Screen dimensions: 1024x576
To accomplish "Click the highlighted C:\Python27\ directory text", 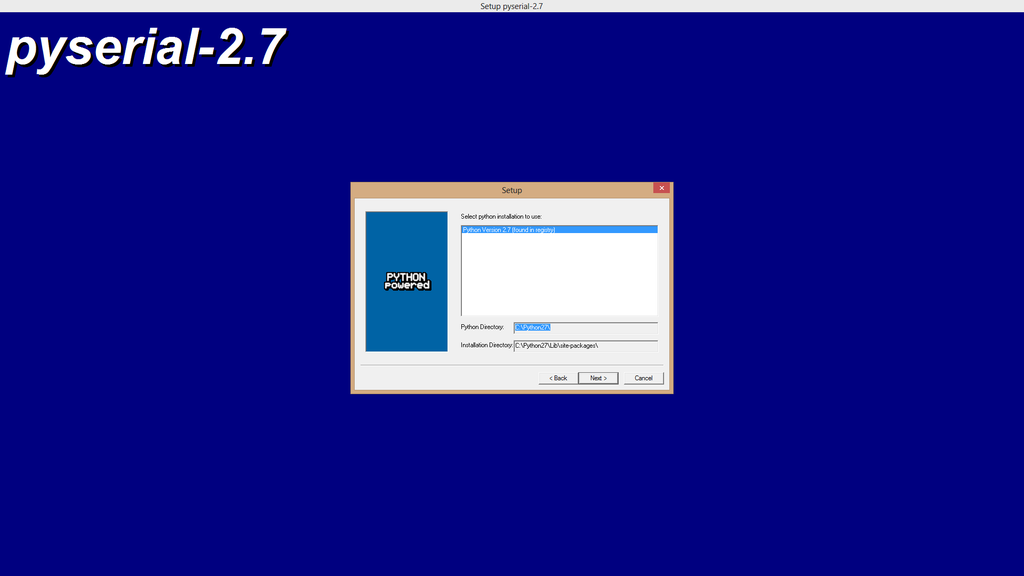I will [x=533, y=327].
